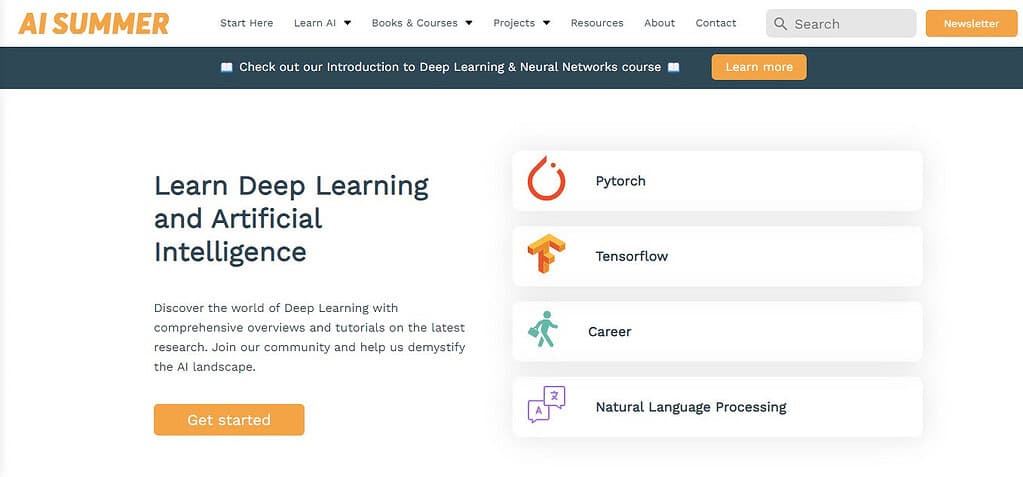Open the Pytorch topic card
The image size is (1023, 477).
718,181
